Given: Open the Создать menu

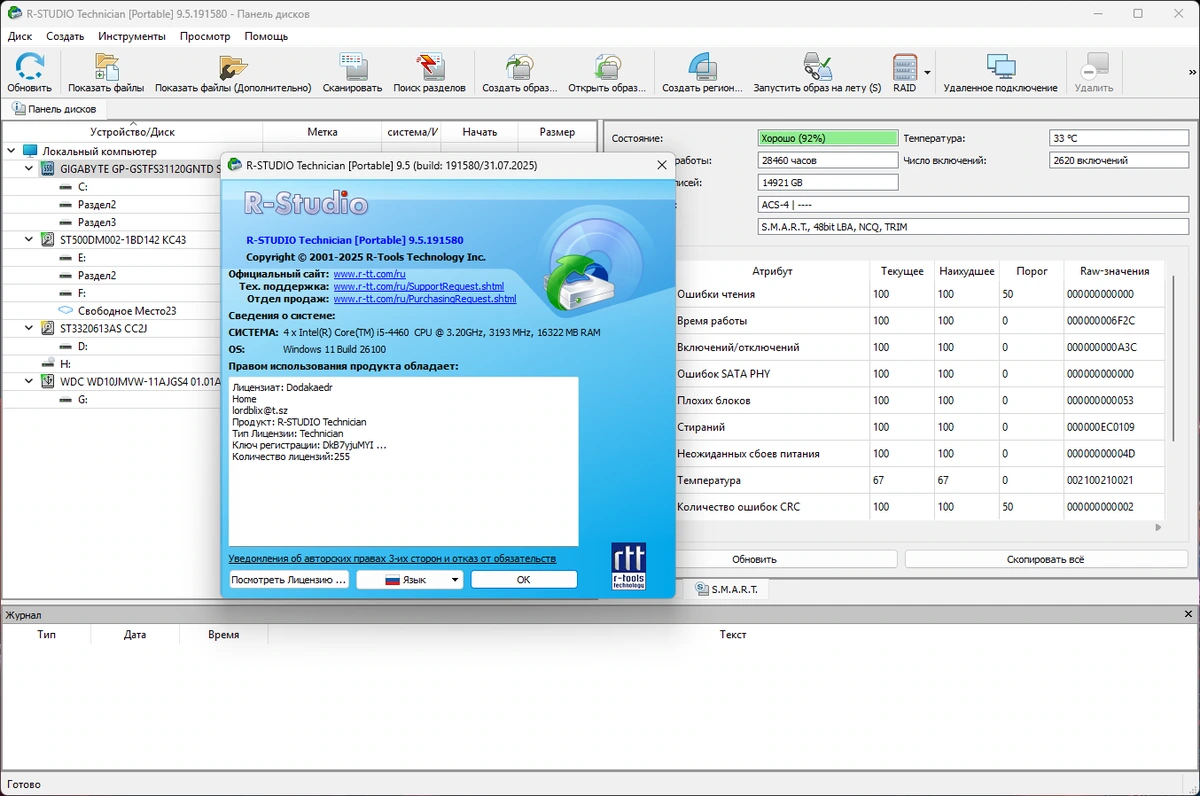Looking at the screenshot, I should (65, 36).
